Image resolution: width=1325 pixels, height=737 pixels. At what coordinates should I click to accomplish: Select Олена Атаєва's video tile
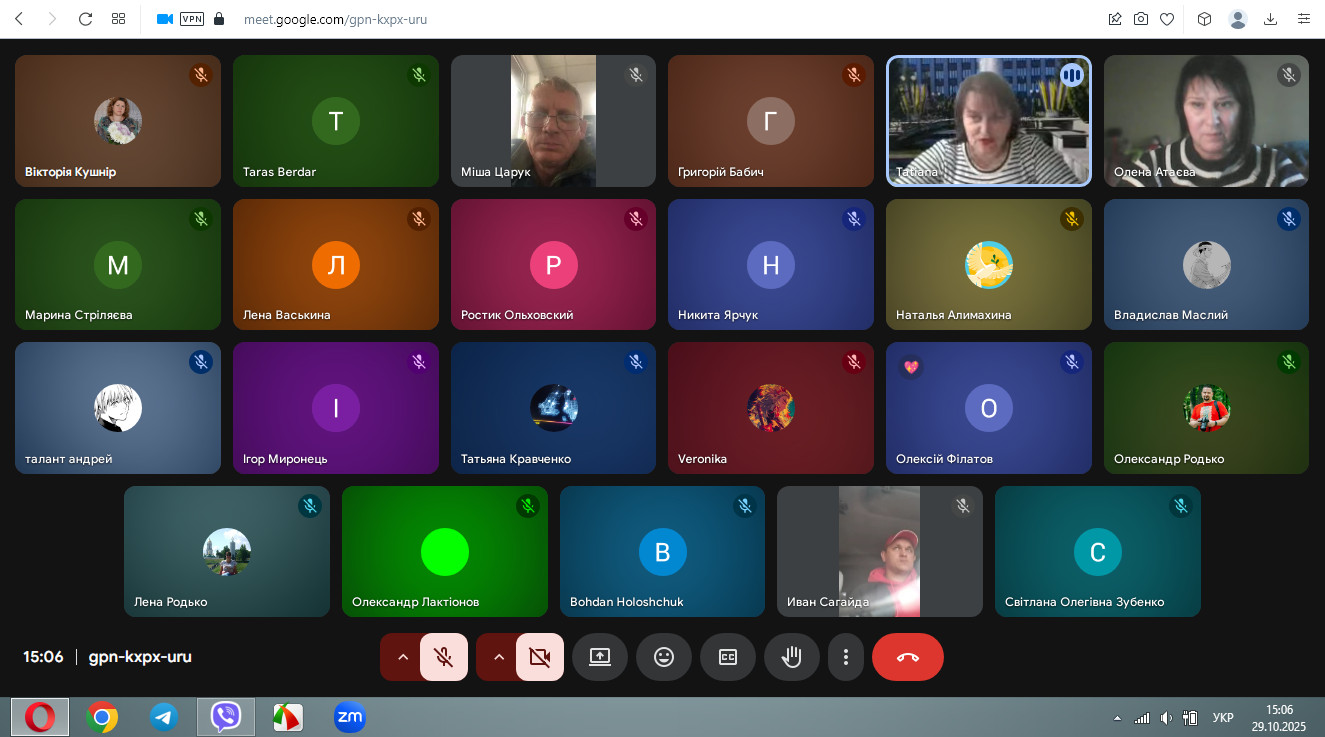pos(1206,121)
